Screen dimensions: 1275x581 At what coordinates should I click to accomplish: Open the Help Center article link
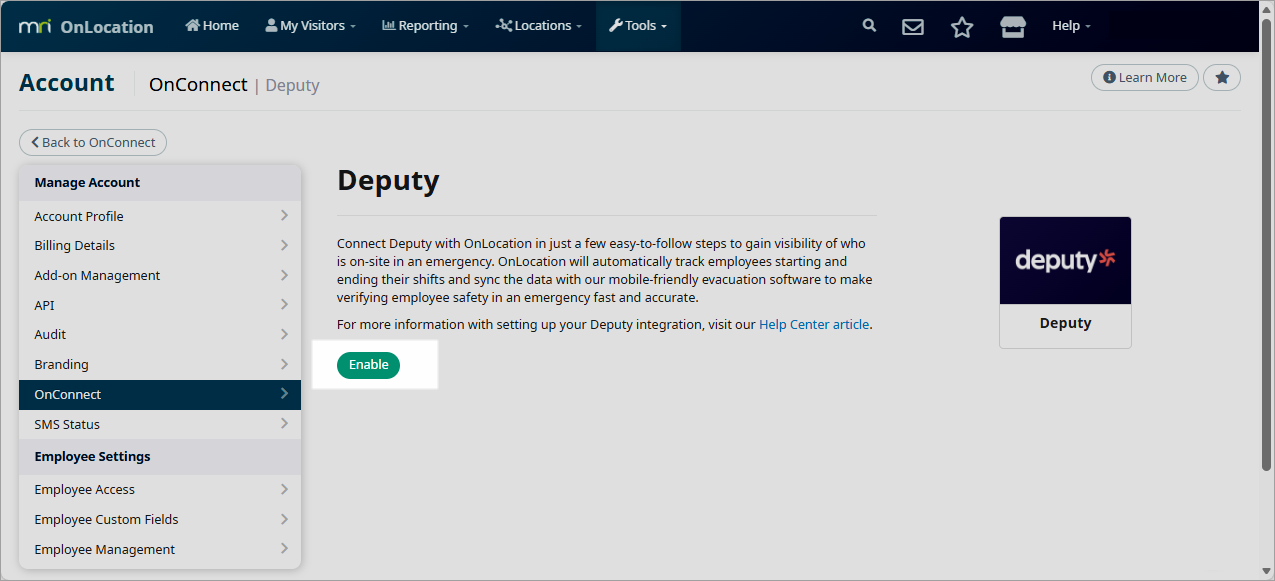[x=814, y=325]
